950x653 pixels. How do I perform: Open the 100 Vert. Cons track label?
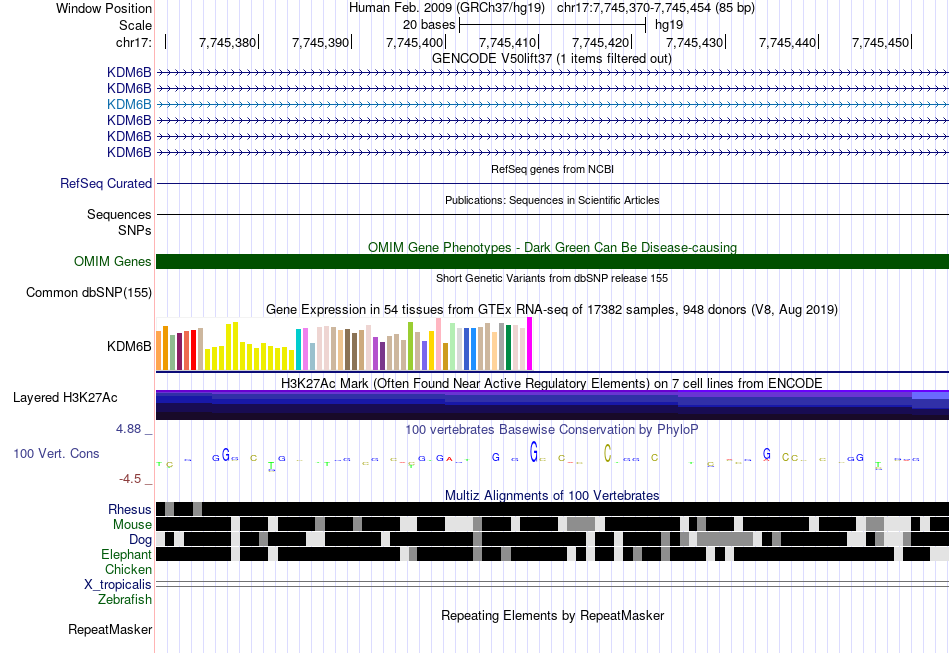click(56, 454)
